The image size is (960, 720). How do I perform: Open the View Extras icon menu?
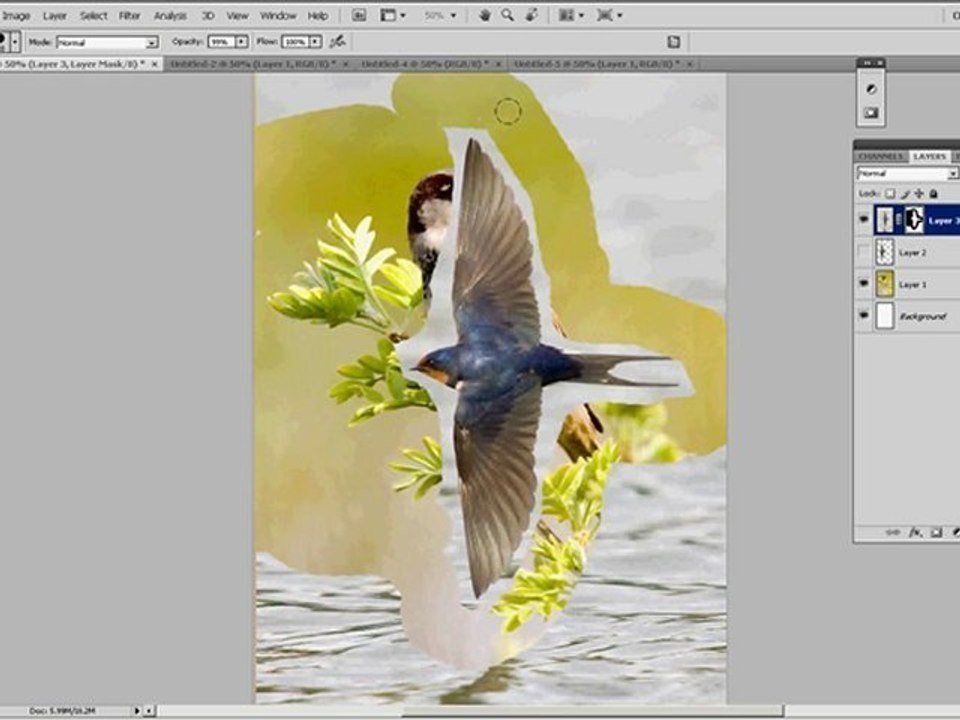pyautogui.click(x=393, y=15)
